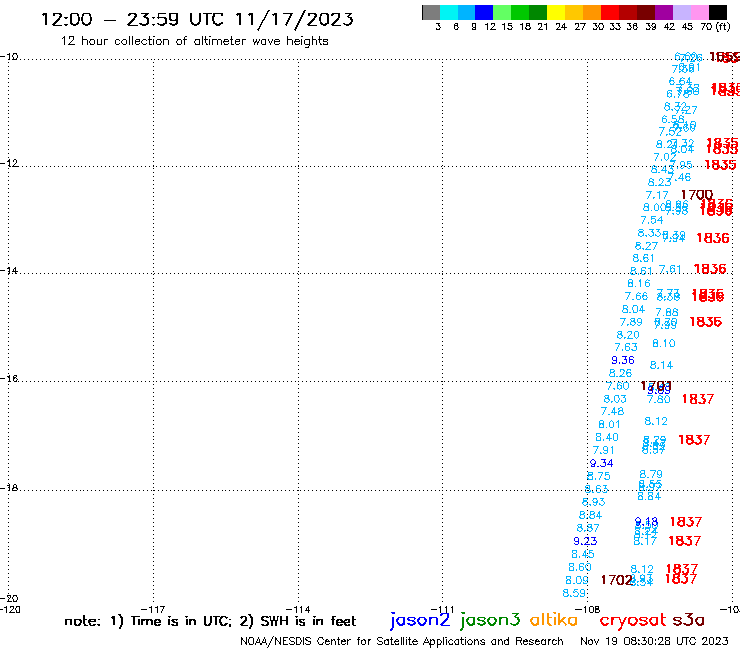Click the darkest green legend swatch
740x650 pixels.
click(x=538, y=12)
